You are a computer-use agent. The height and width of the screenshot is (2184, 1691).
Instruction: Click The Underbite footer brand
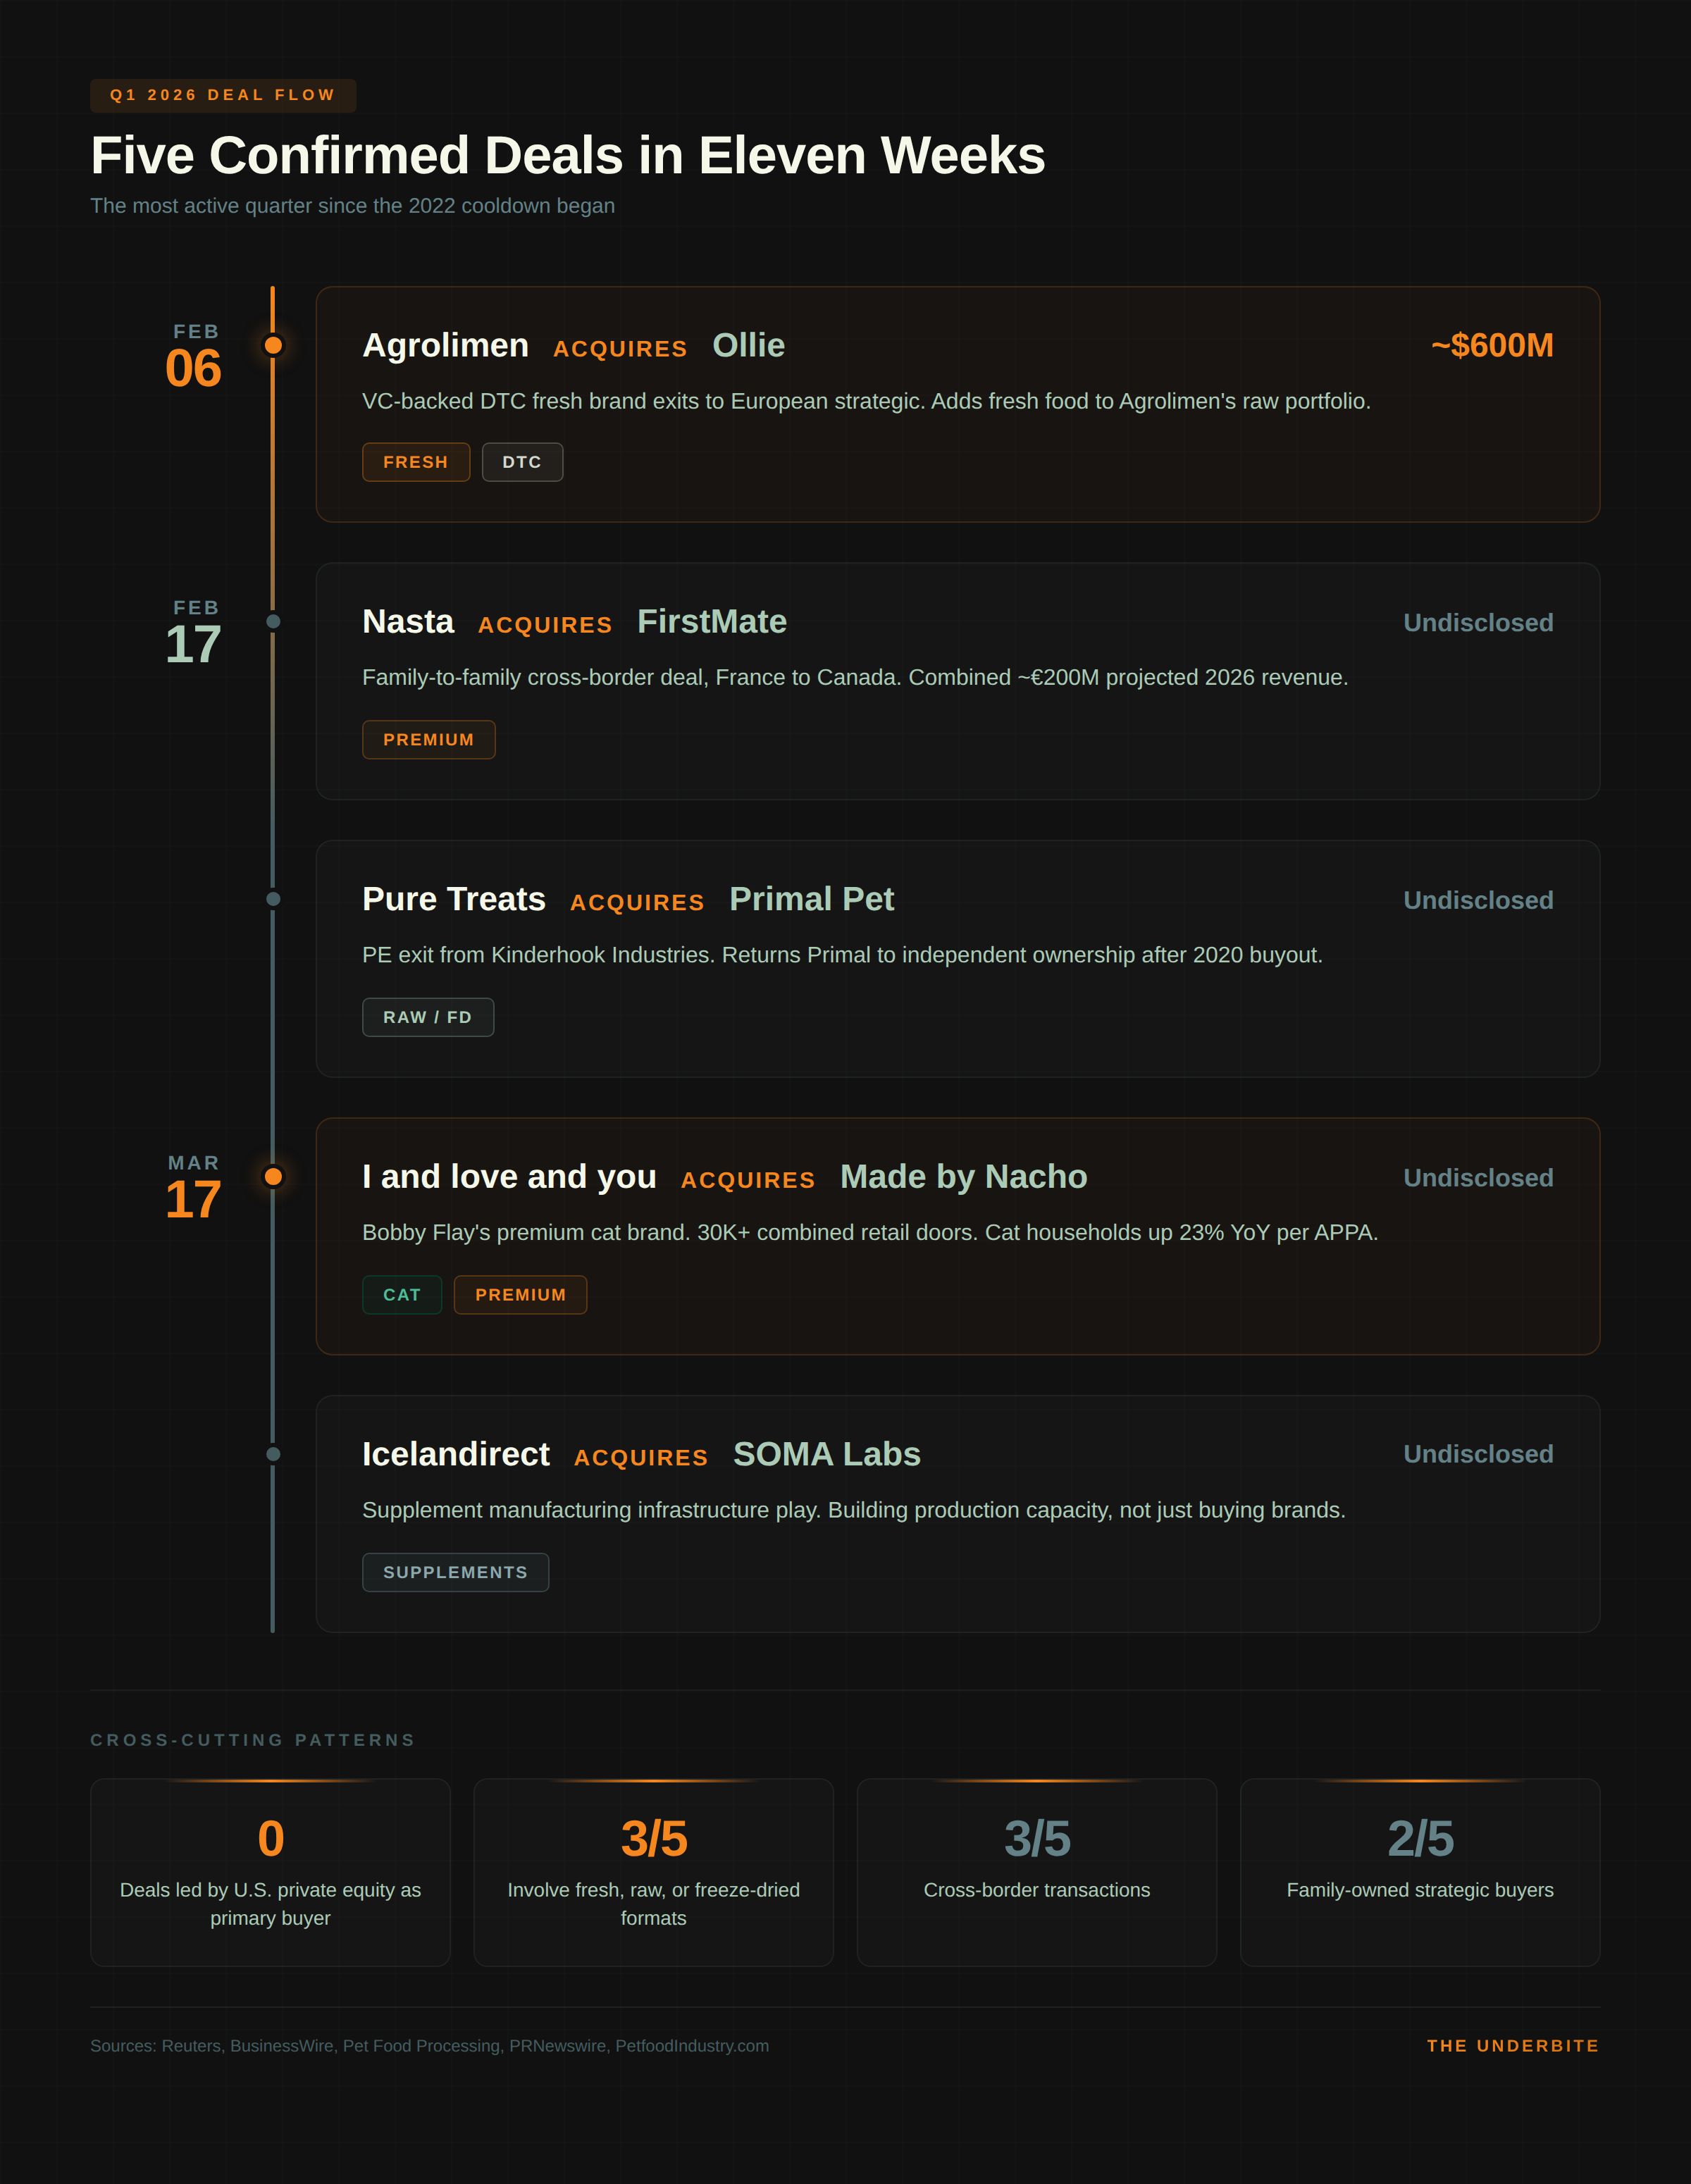point(1513,2046)
